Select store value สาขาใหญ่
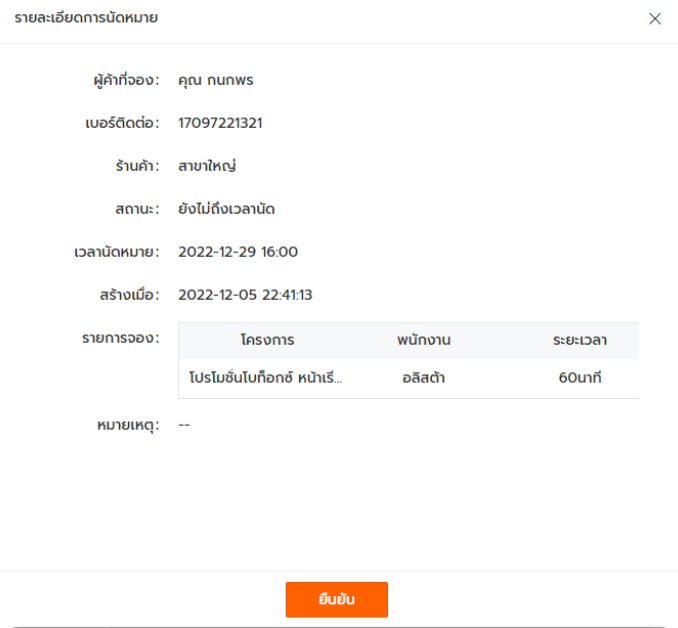This screenshot has height=628, width=678. coord(207,166)
